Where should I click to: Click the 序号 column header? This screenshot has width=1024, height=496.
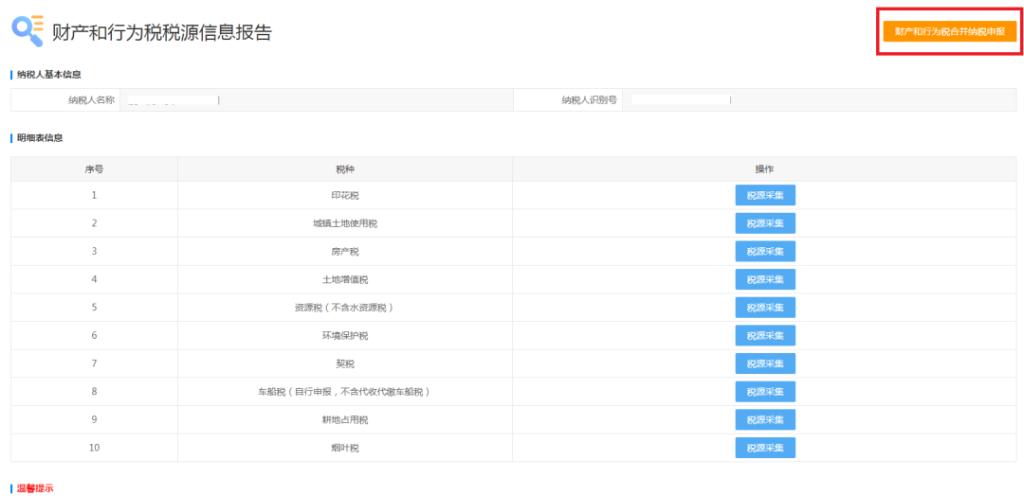pyautogui.click(x=94, y=169)
